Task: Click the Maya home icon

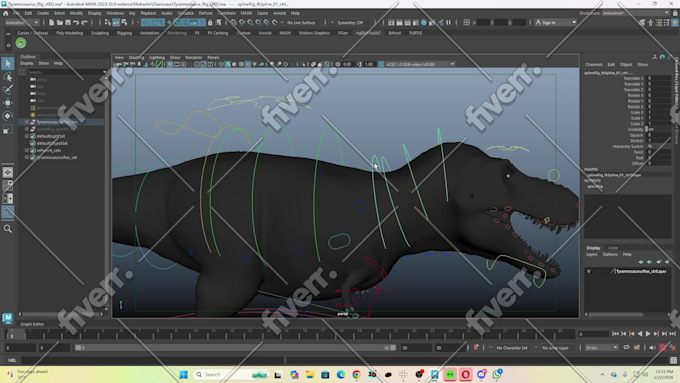Action: [6, 13]
